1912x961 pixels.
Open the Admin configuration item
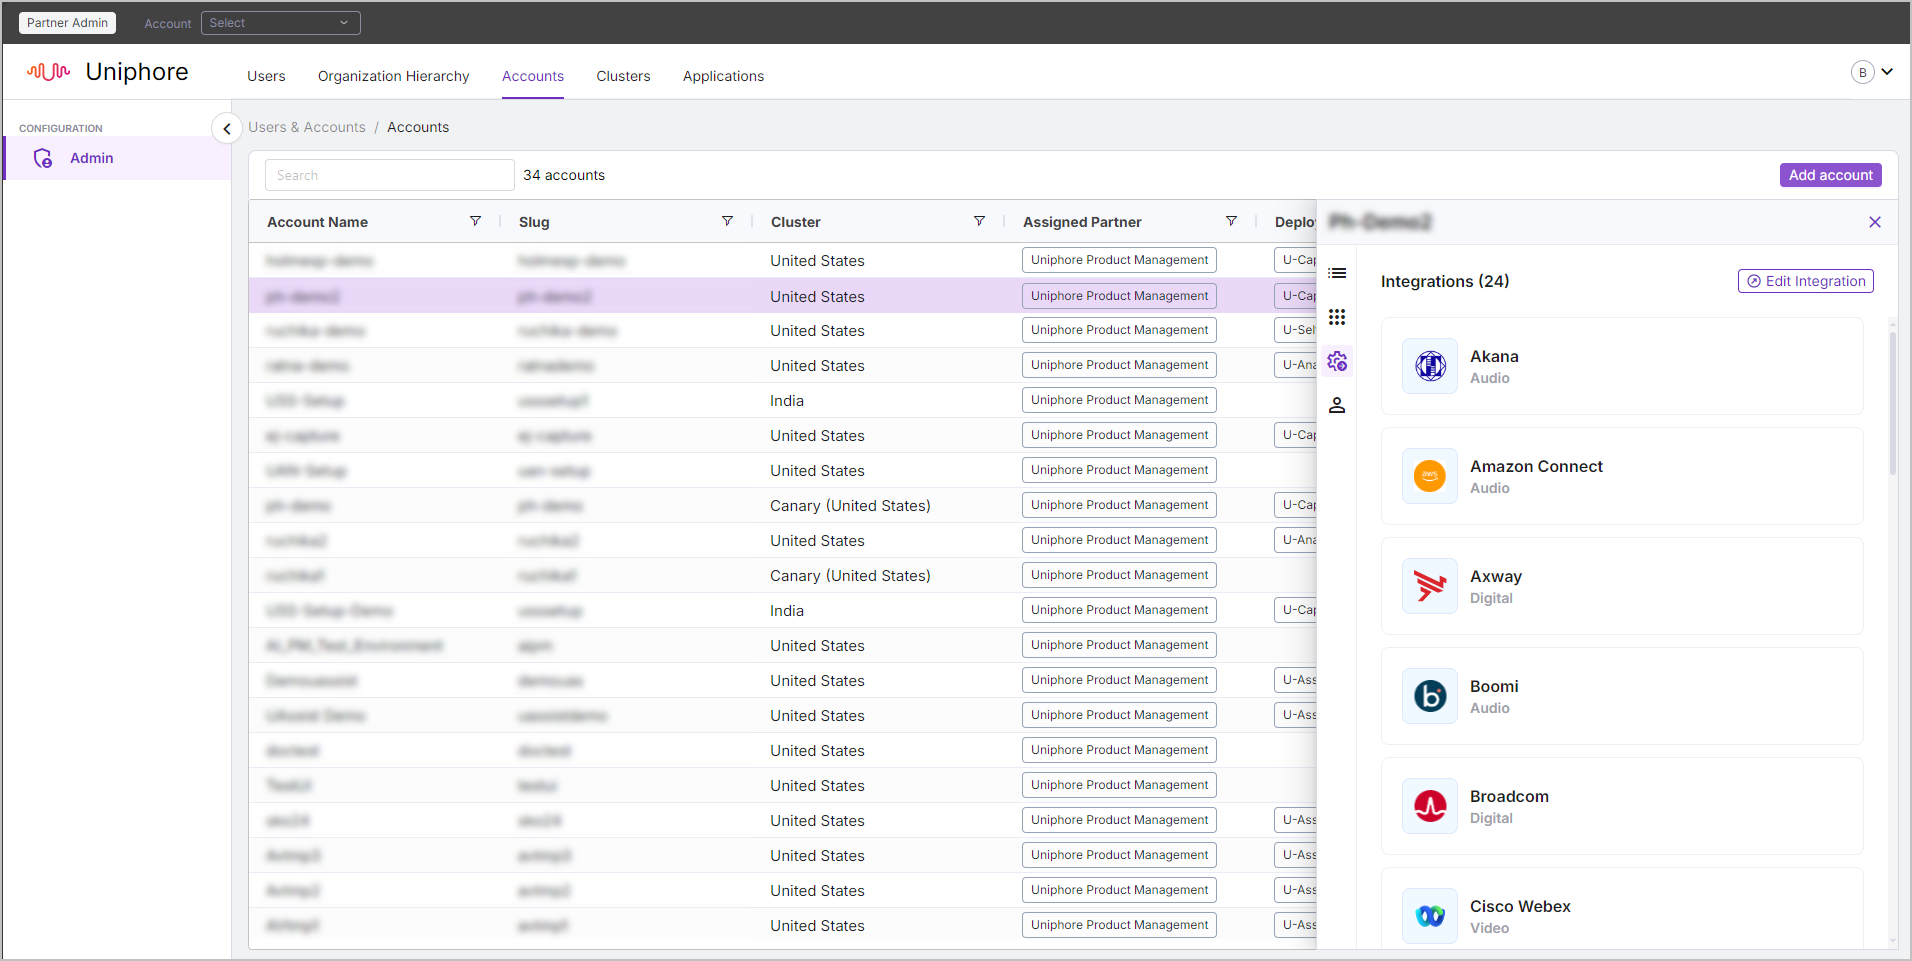click(118, 158)
